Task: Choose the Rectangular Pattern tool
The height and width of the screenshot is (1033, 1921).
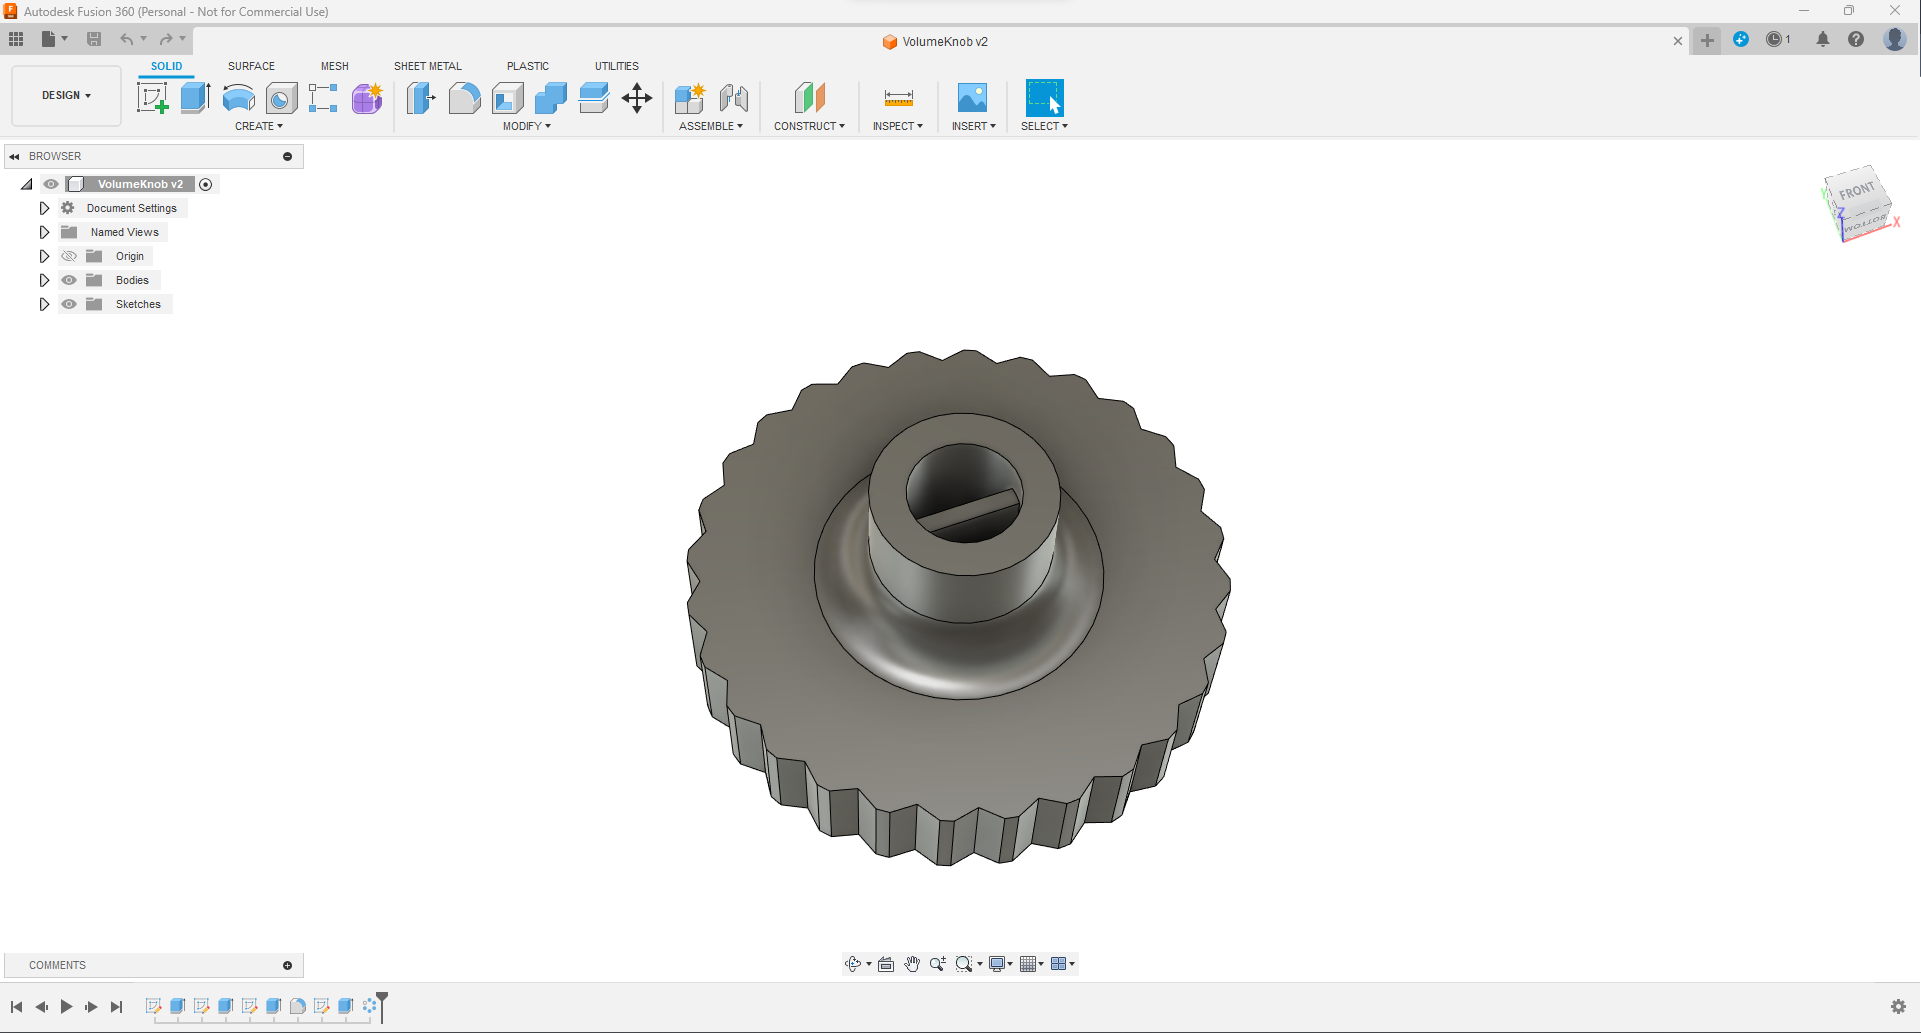Action: click(x=323, y=98)
